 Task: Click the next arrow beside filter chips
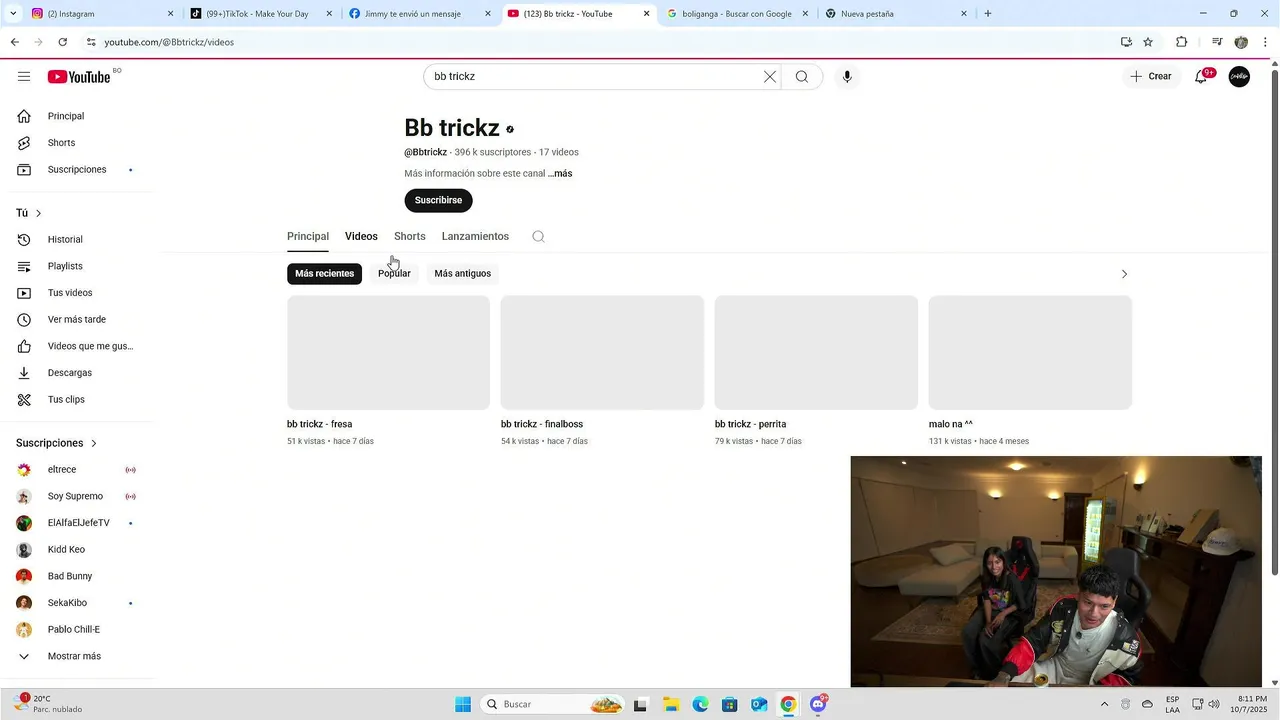click(x=1124, y=274)
